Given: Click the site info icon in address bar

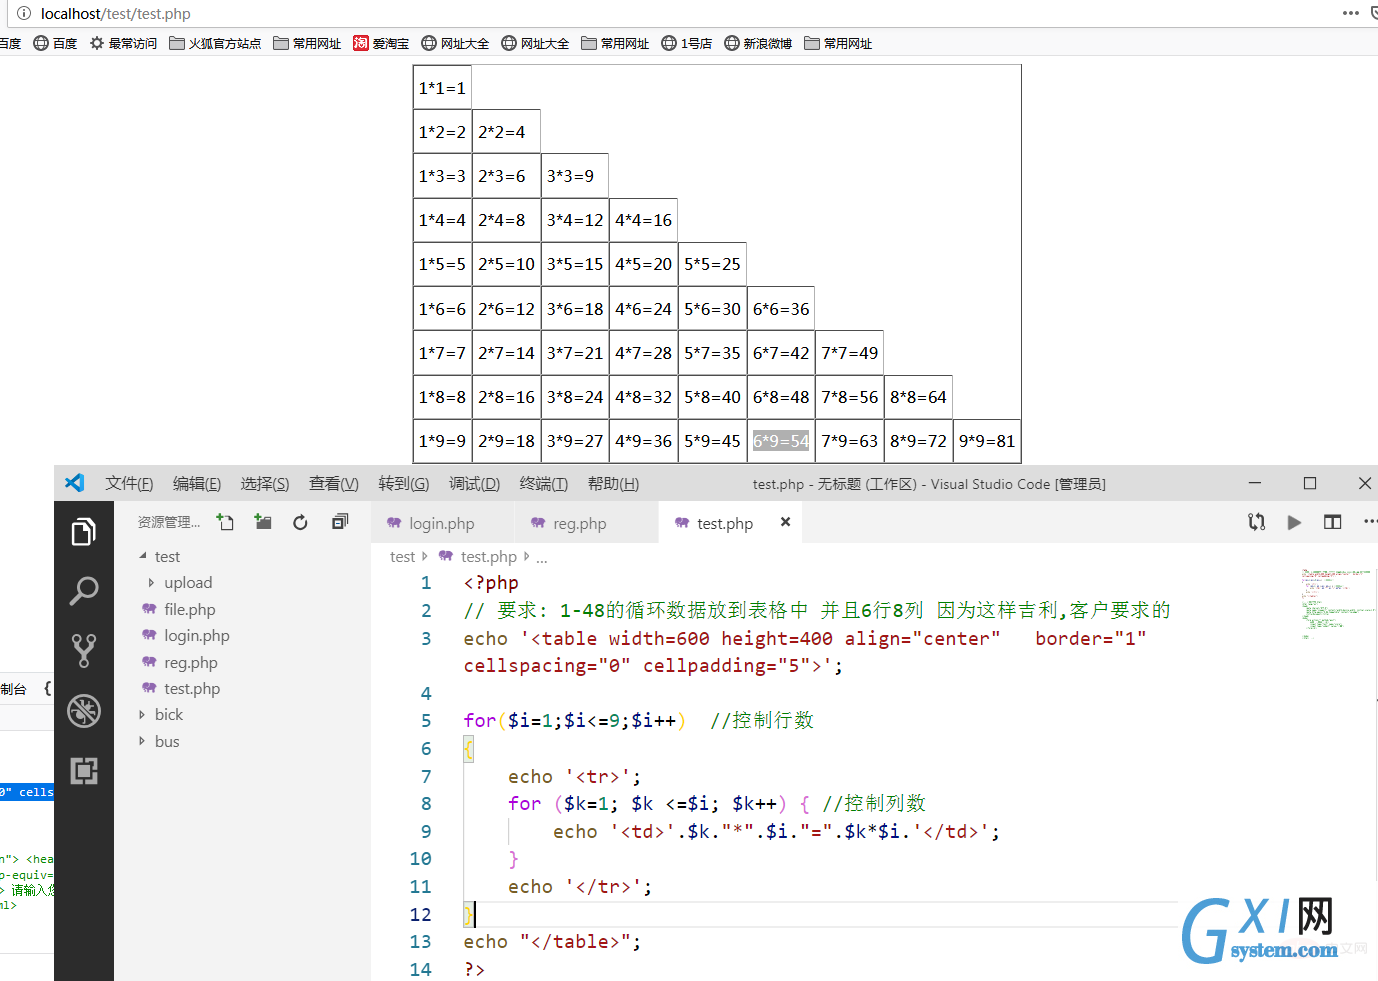Looking at the screenshot, I should (24, 14).
